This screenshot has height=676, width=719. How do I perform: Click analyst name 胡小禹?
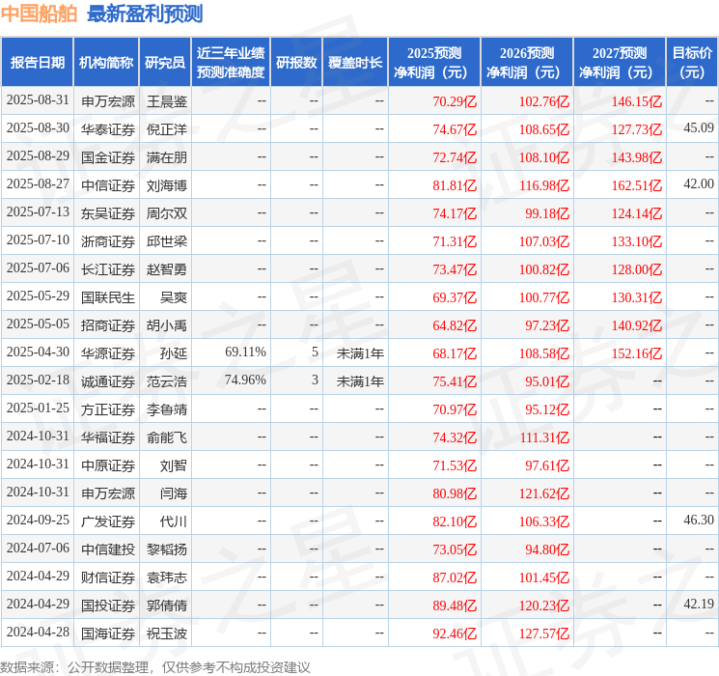pos(166,326)
